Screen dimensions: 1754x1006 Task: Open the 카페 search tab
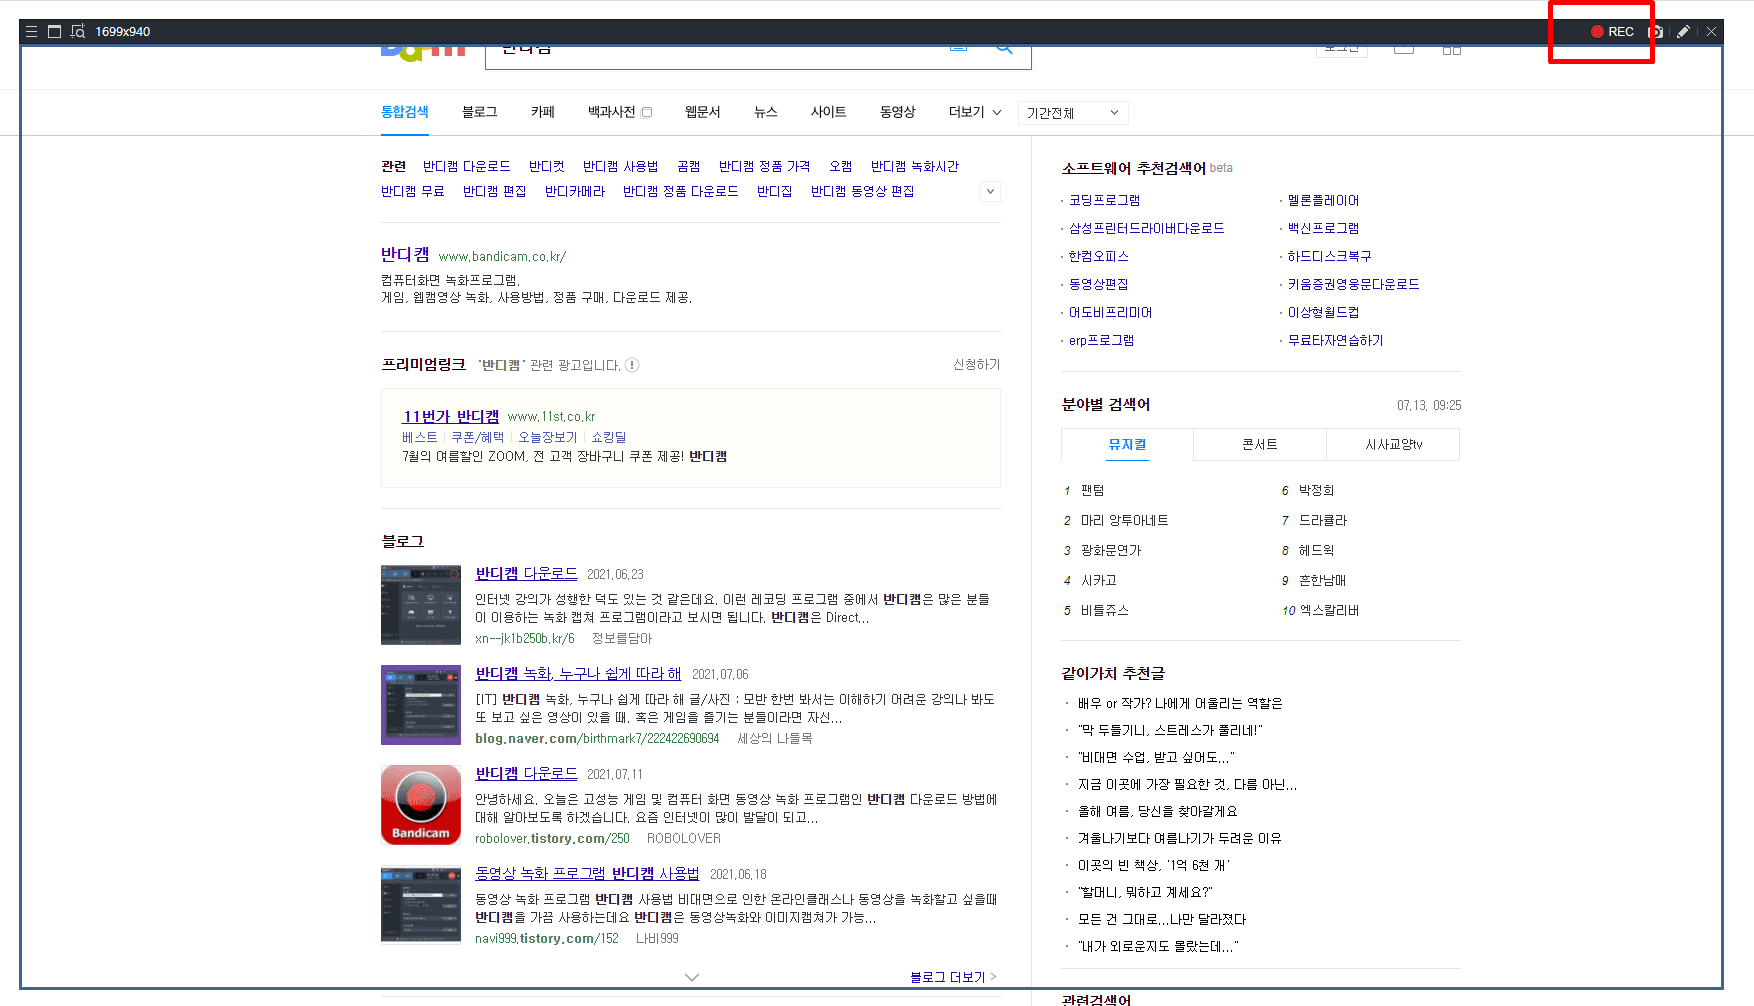543,112
